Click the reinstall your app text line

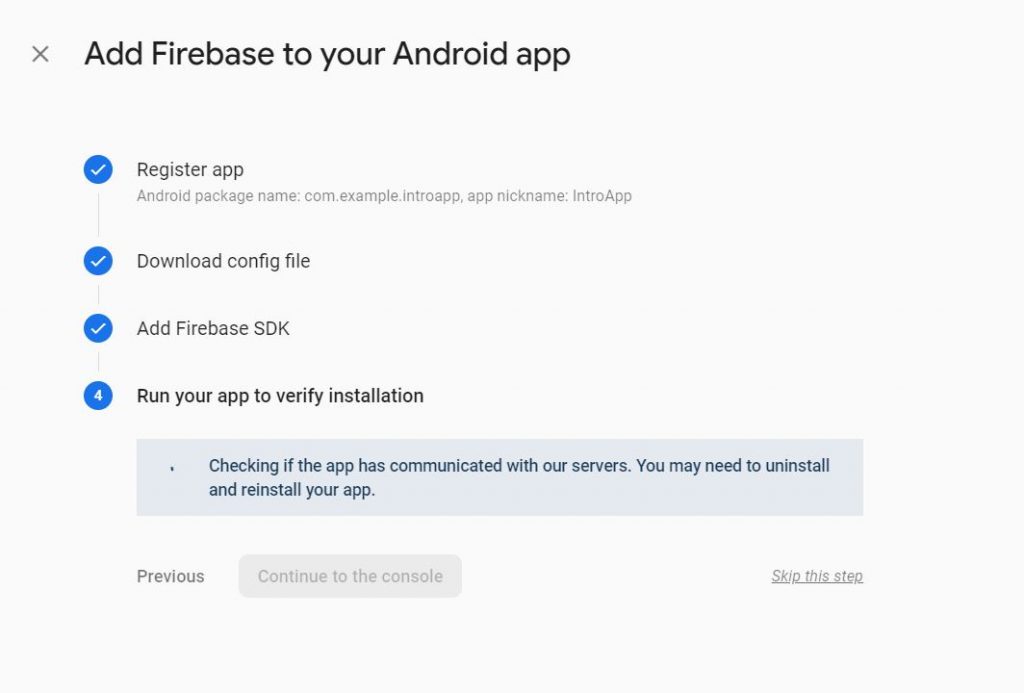[x=292, y=490]
